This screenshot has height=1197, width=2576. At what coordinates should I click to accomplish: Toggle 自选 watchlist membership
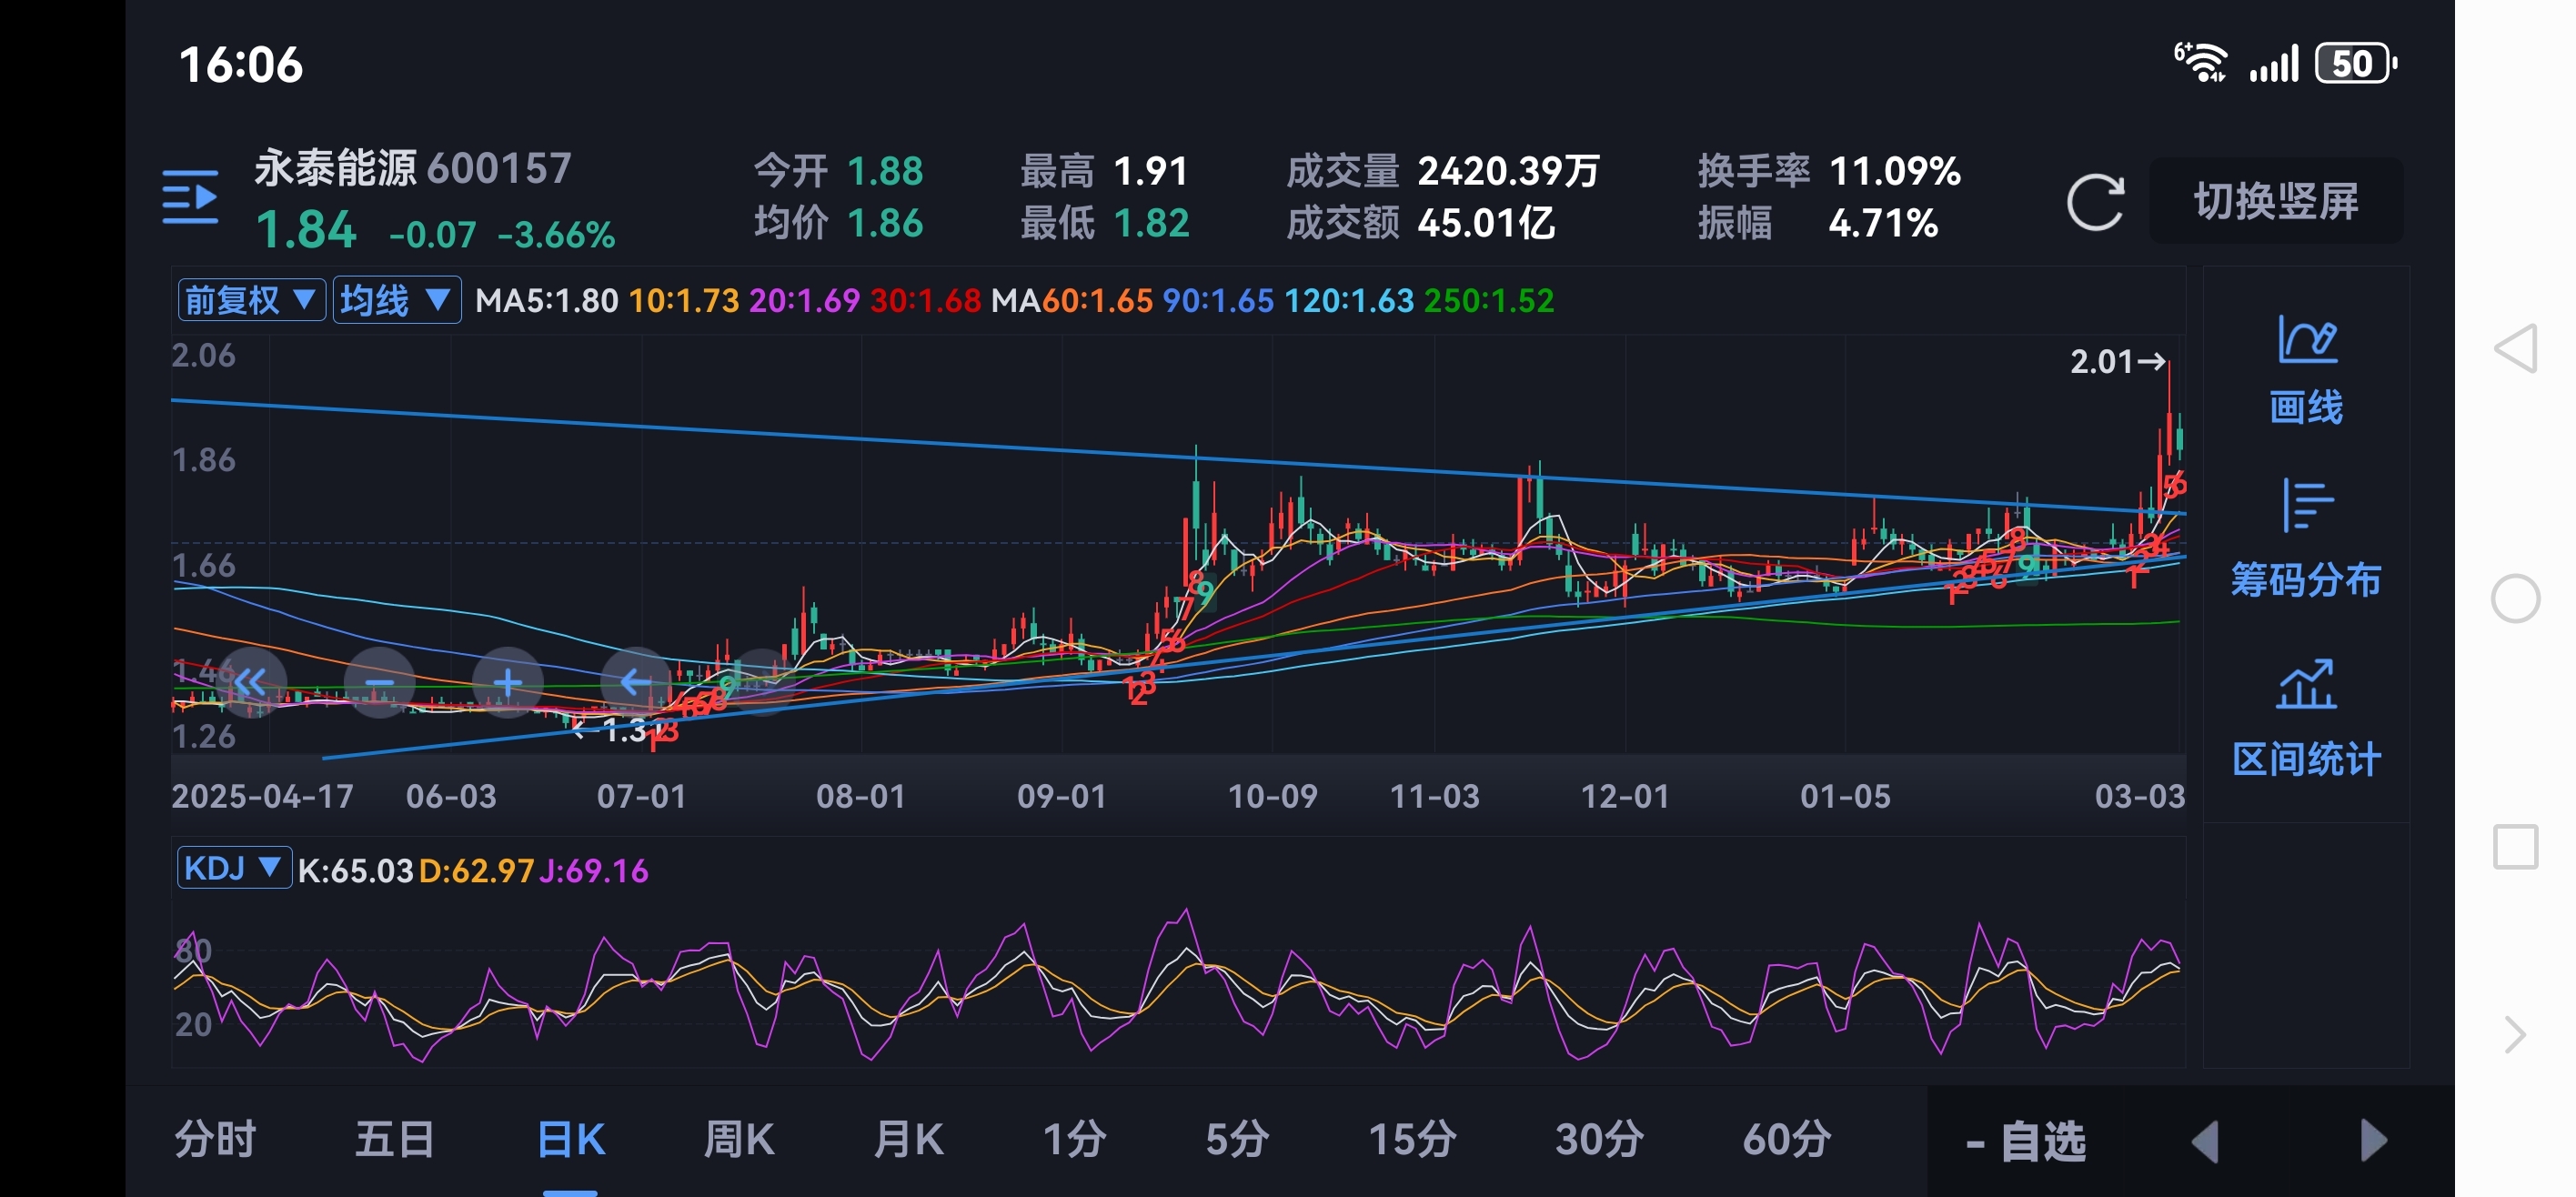pos(2026,1141)
